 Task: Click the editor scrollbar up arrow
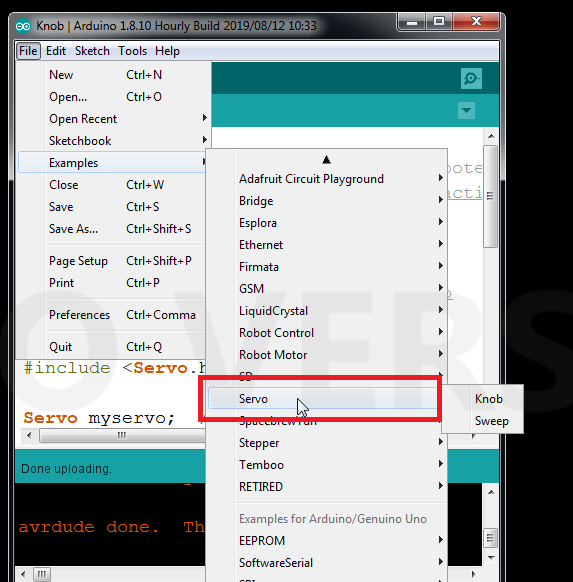click(491, 136)
